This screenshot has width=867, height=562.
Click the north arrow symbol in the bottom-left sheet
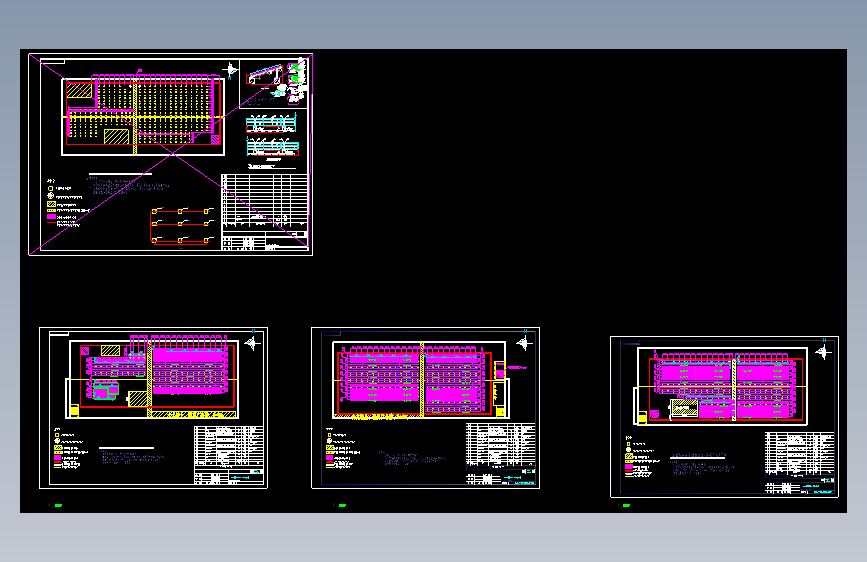[252, 344]
